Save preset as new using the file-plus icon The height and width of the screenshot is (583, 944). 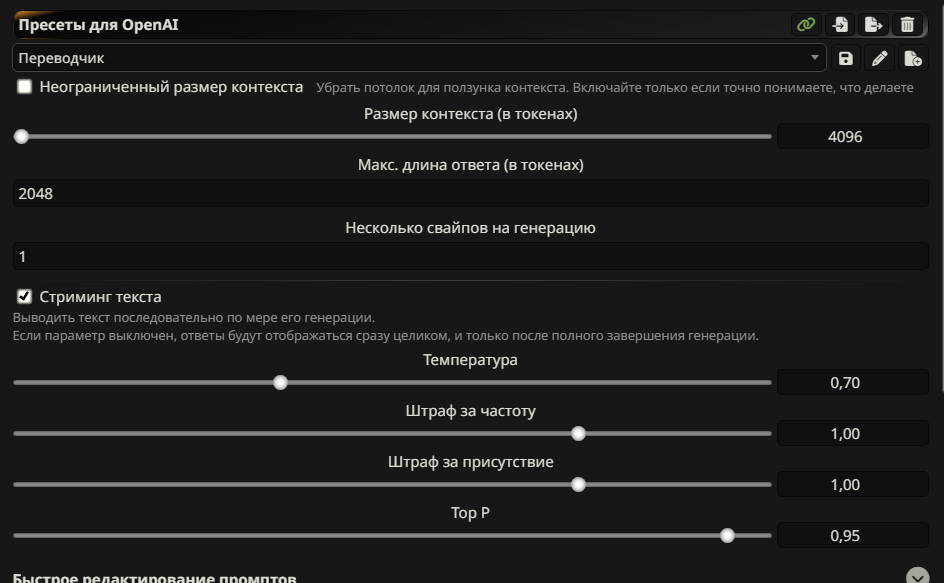[913, 58]
